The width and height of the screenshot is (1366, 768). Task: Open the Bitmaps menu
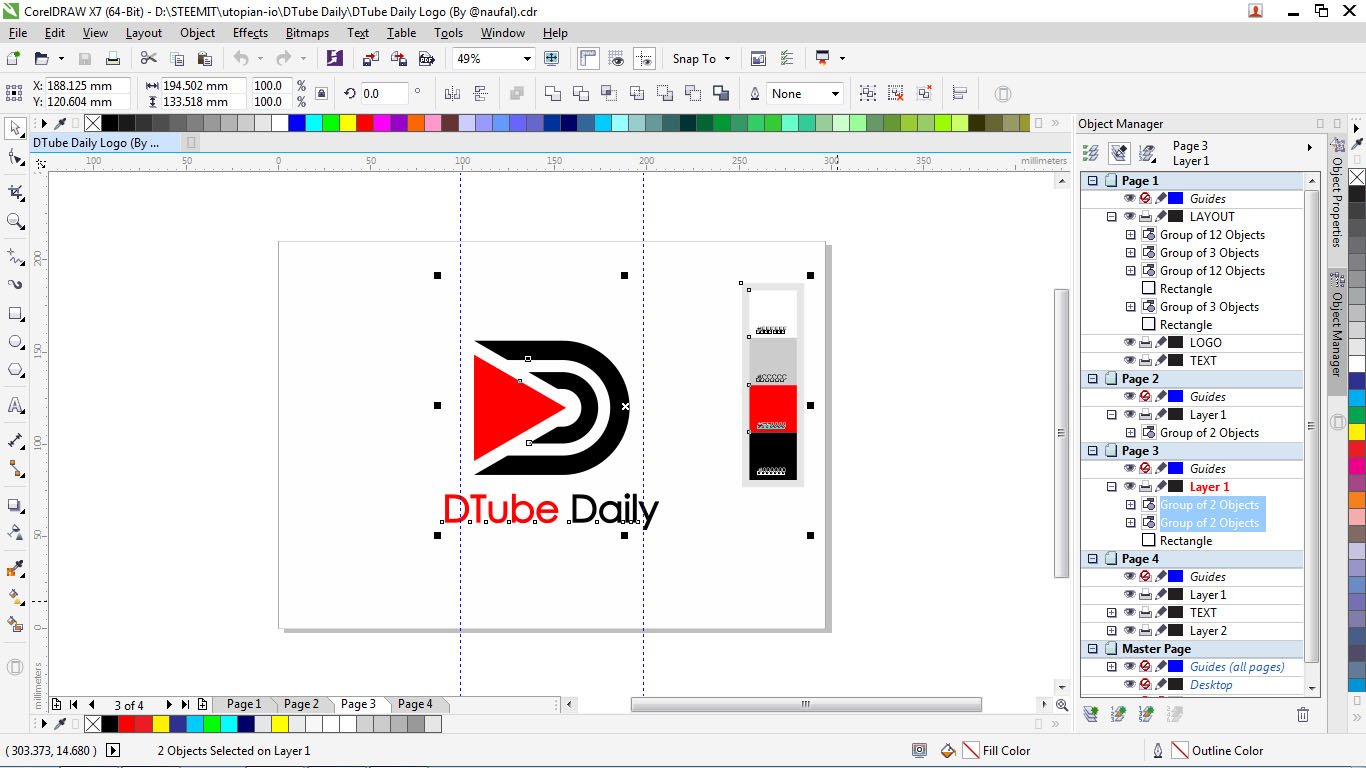(x=307, y=33)
